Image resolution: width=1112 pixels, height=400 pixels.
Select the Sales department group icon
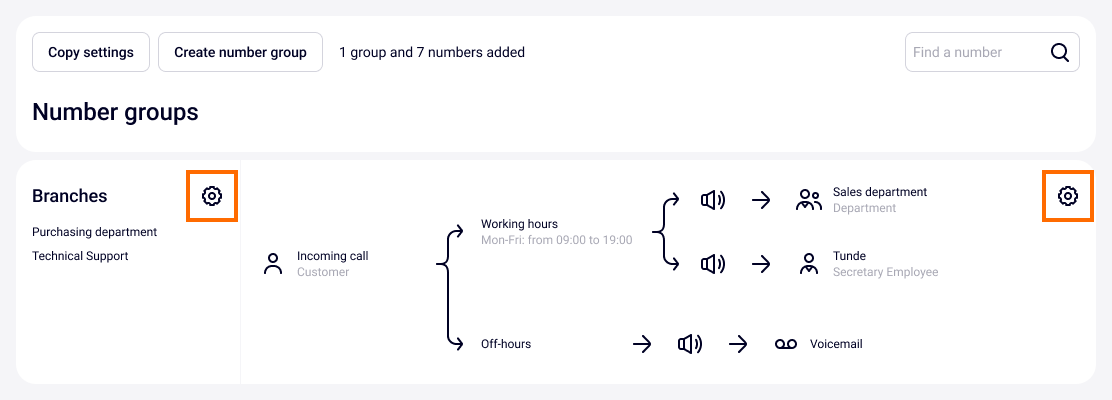click(808, 200)
